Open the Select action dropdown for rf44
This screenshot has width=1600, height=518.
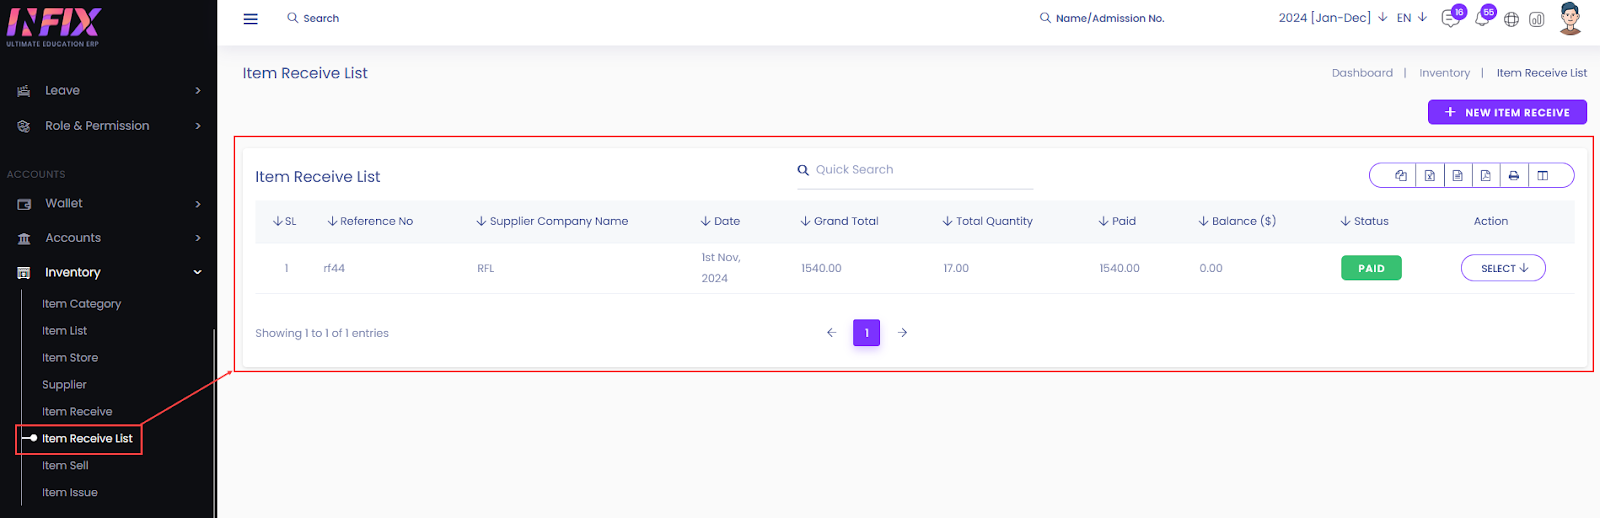pyautogui.click(x=1503, y=268)
